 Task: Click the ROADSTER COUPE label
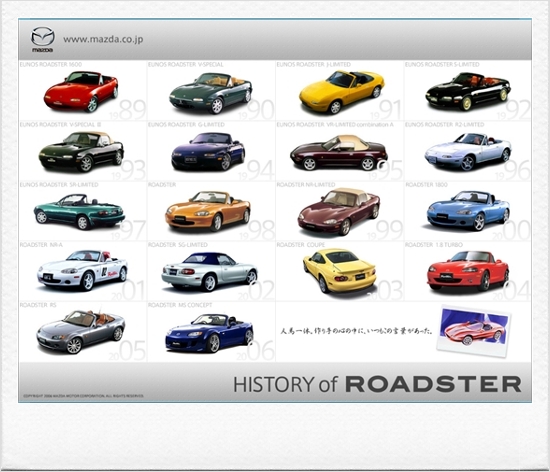point(301,244)
